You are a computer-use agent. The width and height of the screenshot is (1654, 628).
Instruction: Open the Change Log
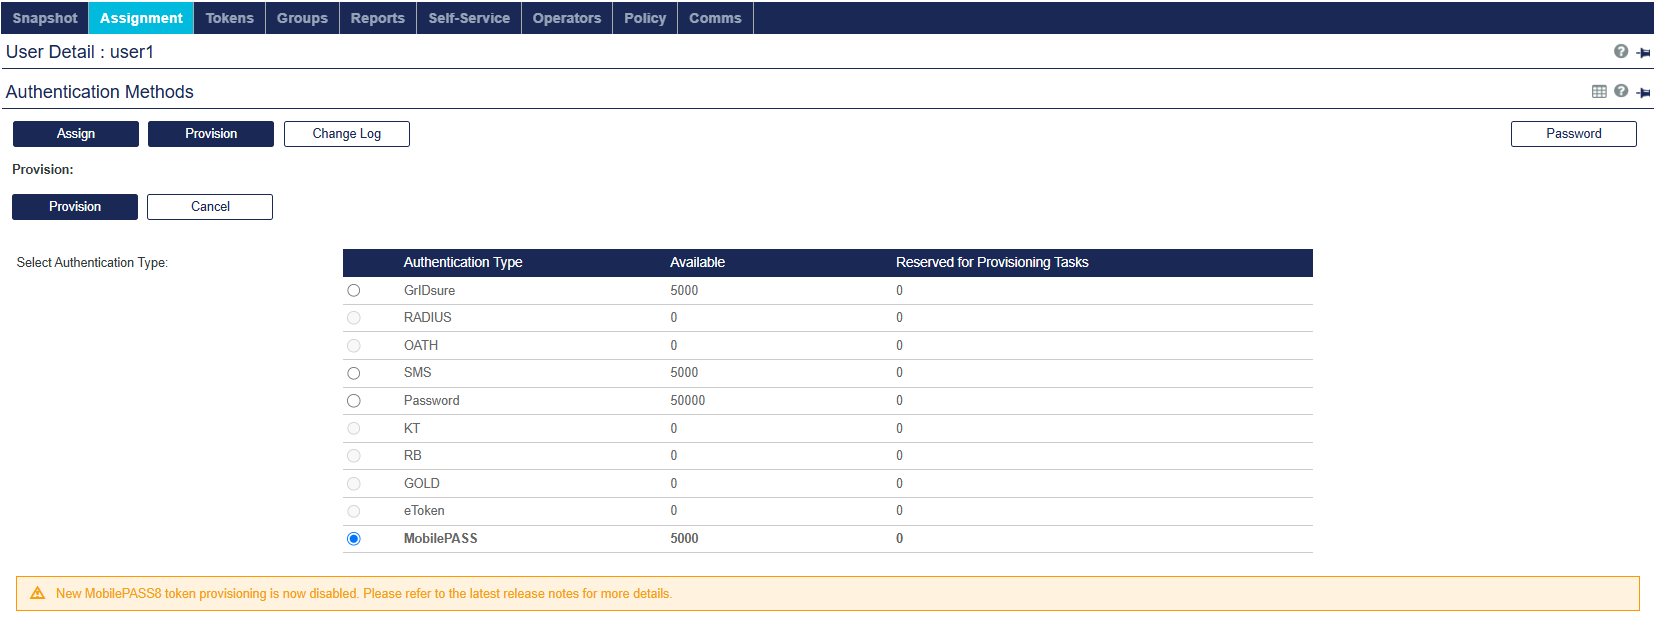pyautogui.click(x=347, y=134)
